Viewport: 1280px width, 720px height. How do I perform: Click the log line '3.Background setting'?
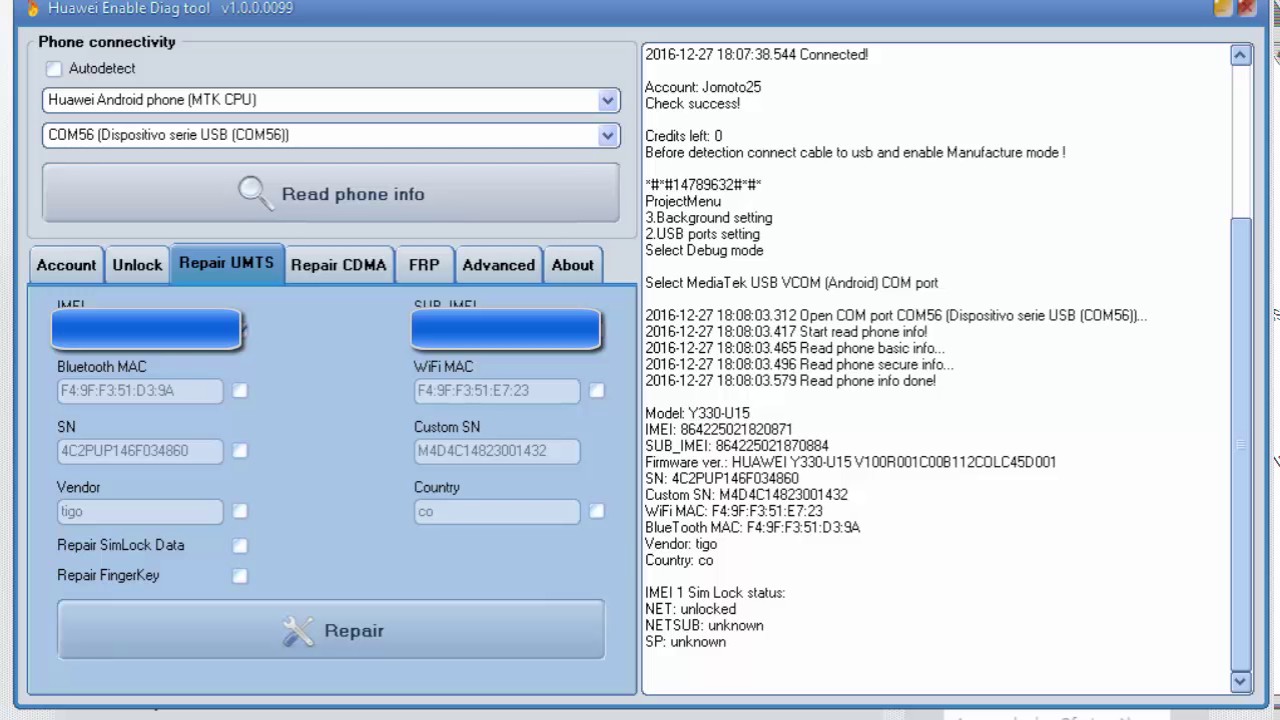pos(708,218)
